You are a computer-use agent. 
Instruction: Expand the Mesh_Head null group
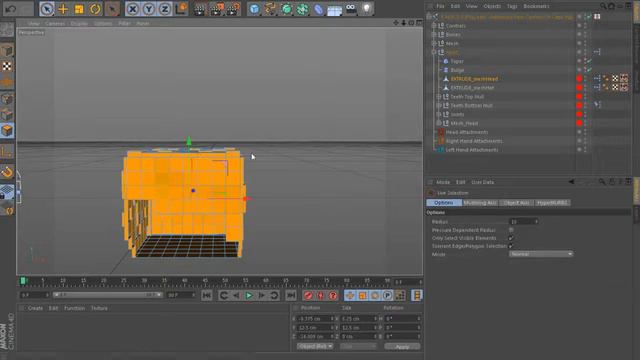coord(439,123)
